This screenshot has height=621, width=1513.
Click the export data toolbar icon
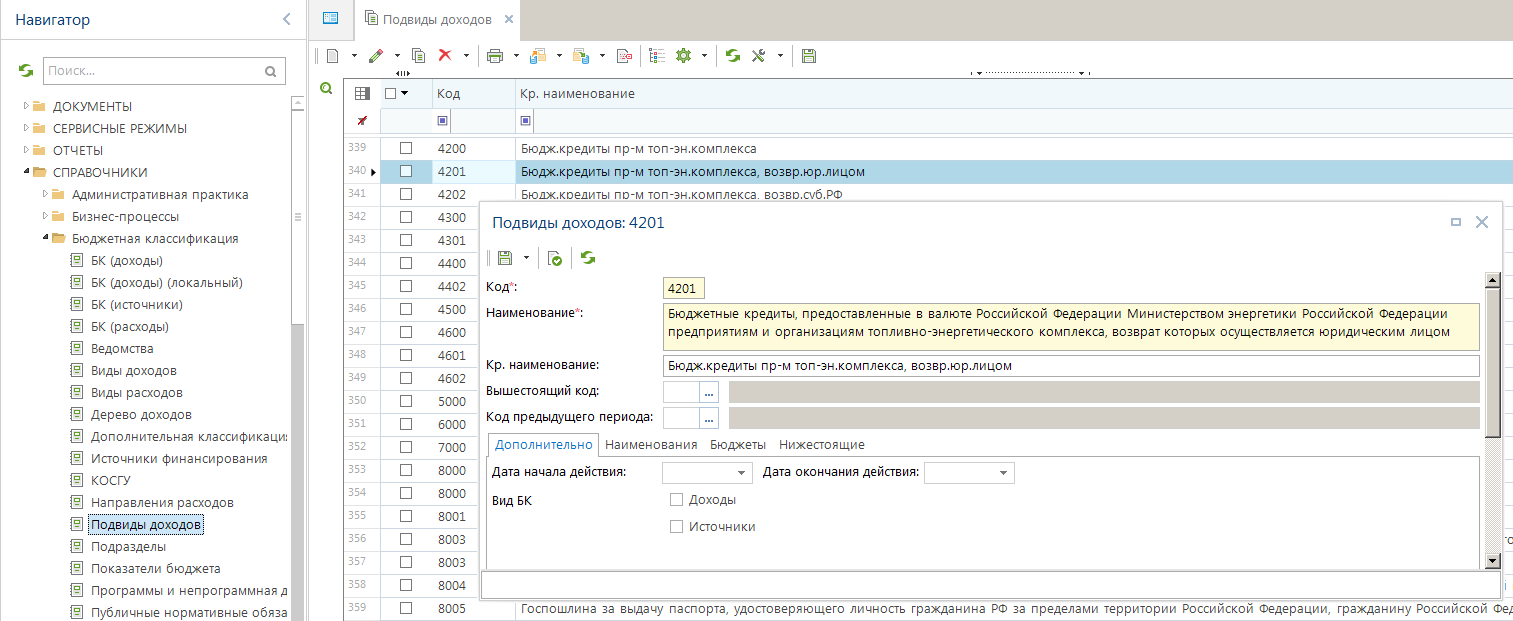coord(538,56)
